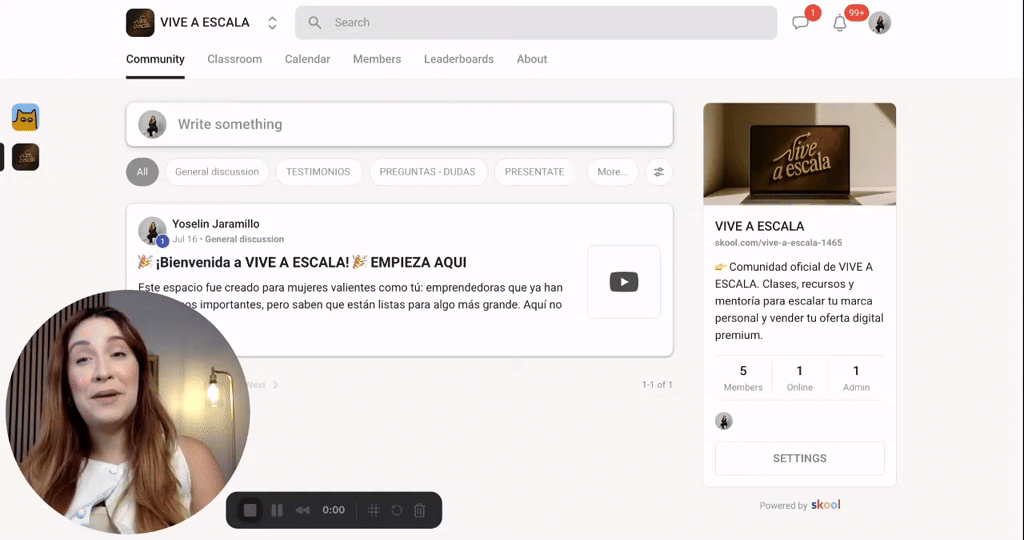Open skool.com/vive-a-escala-1465 link
The image size is (1024, 540).
click(x=778, y=242)
